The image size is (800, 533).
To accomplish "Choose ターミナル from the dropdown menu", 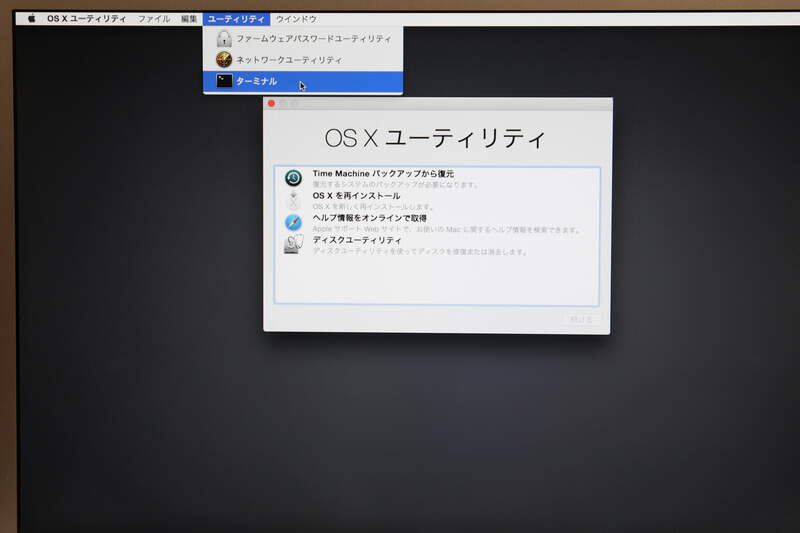I will [256, 81].
